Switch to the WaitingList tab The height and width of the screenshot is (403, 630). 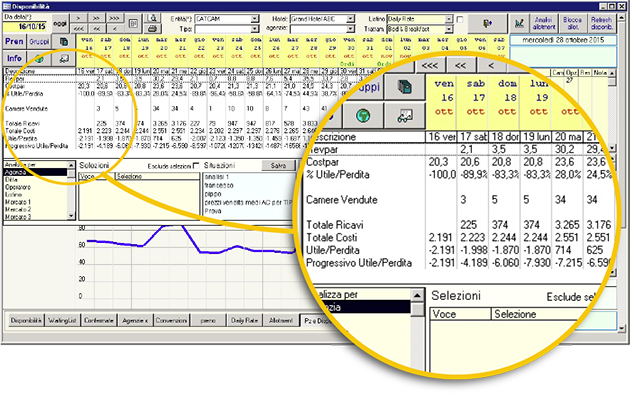[62, 321]
